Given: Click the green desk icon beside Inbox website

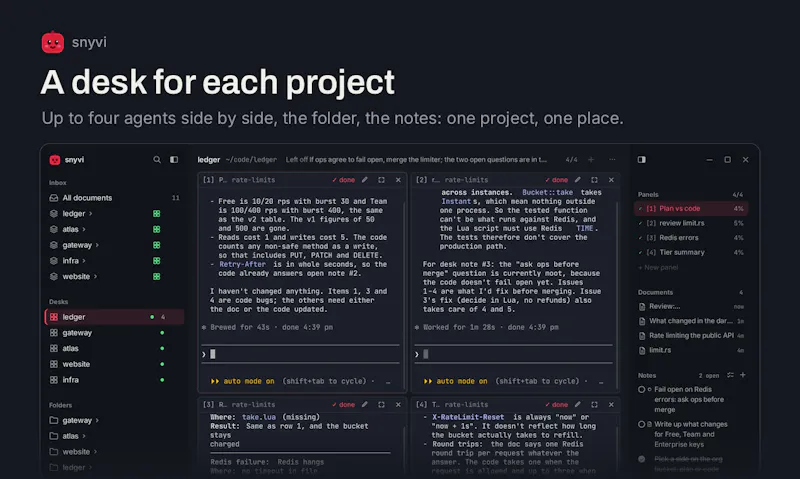Looking at the screenshot, I should tap(157, 276).
